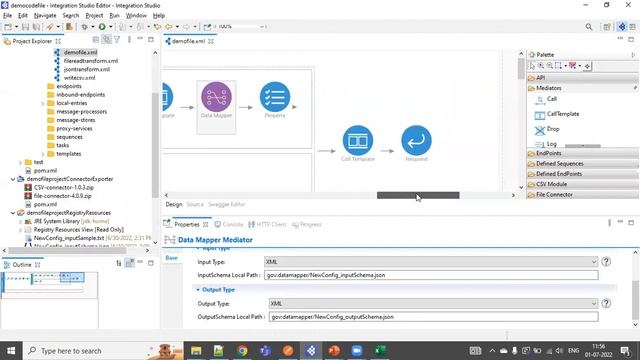Open File Explorer from the taskbar
The image size is (640, 360).
(196, 351)
